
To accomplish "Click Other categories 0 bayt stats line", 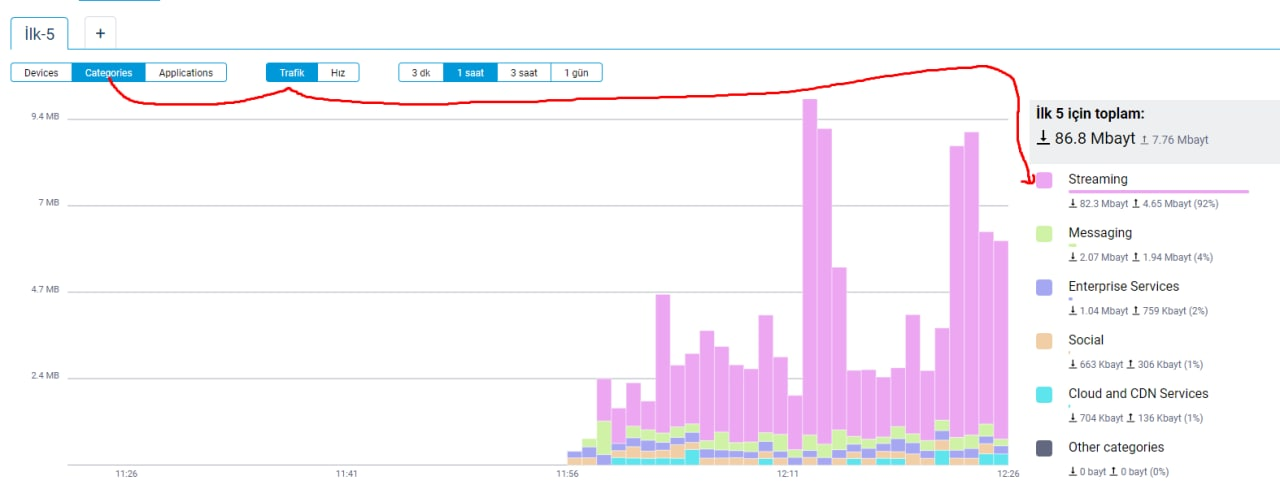I will [1118, 472].
